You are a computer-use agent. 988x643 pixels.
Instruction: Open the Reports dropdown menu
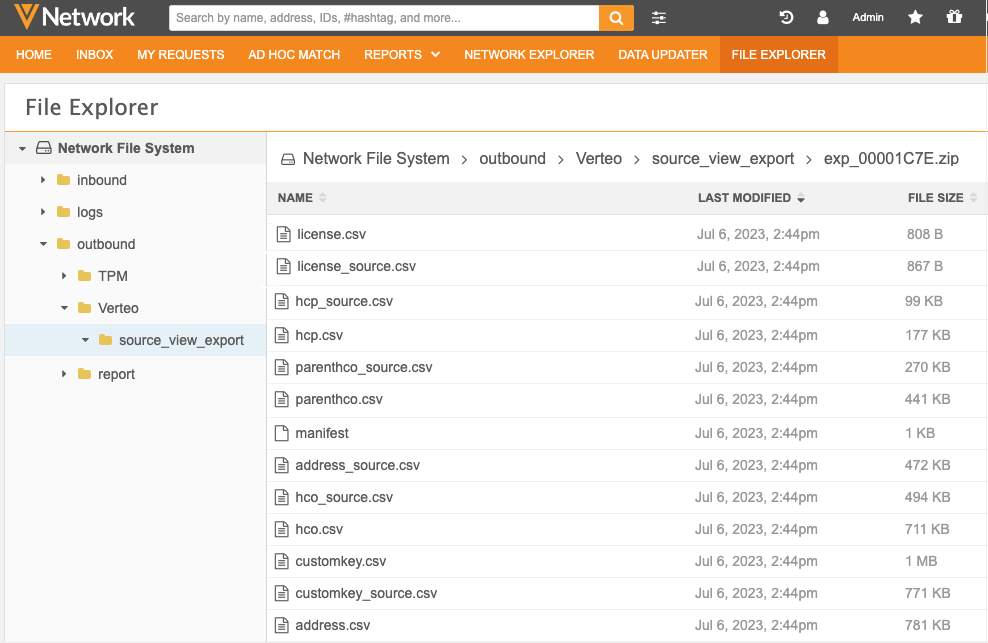pos(402,55)
